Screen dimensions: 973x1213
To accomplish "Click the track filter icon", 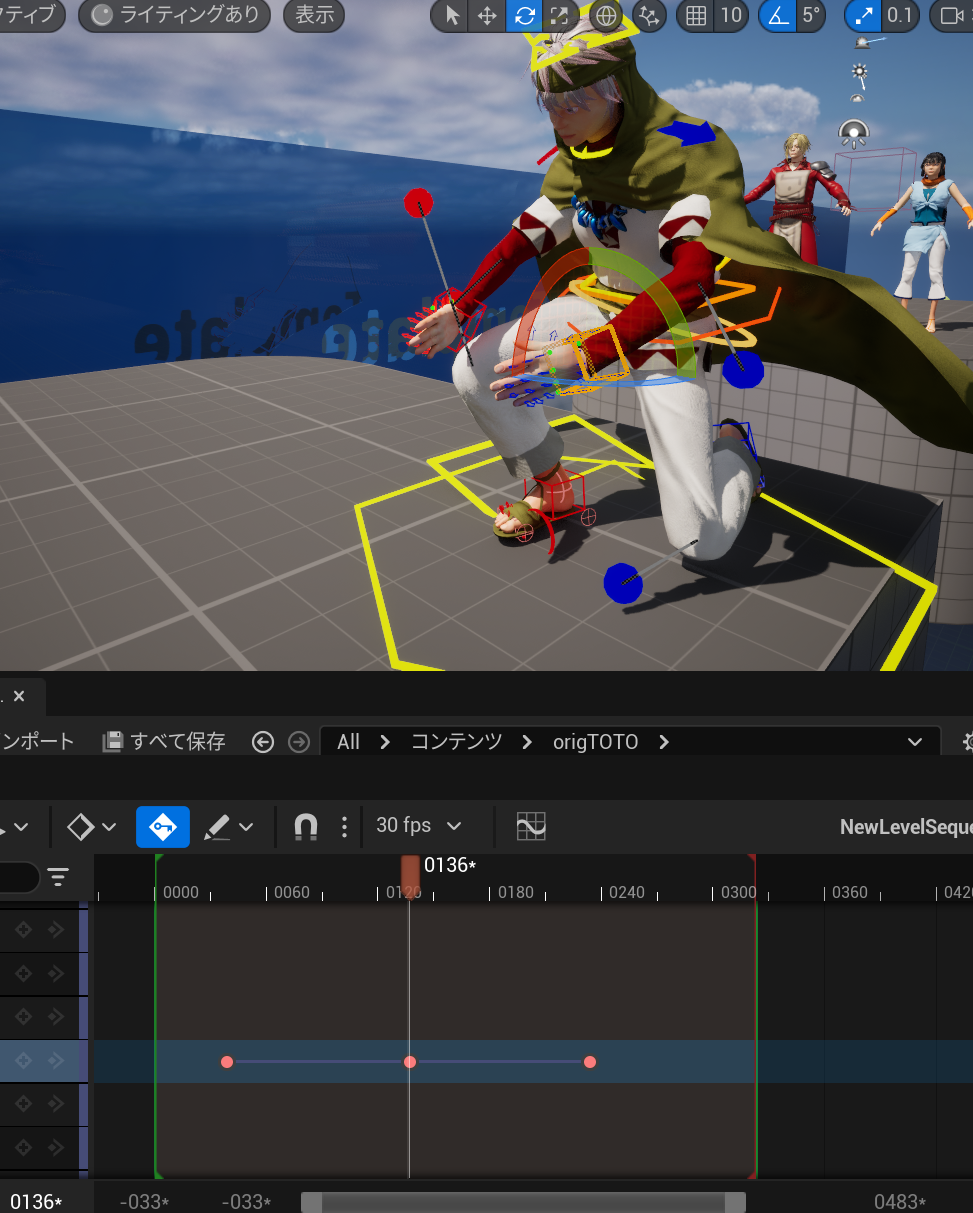I will coord(59,877).
